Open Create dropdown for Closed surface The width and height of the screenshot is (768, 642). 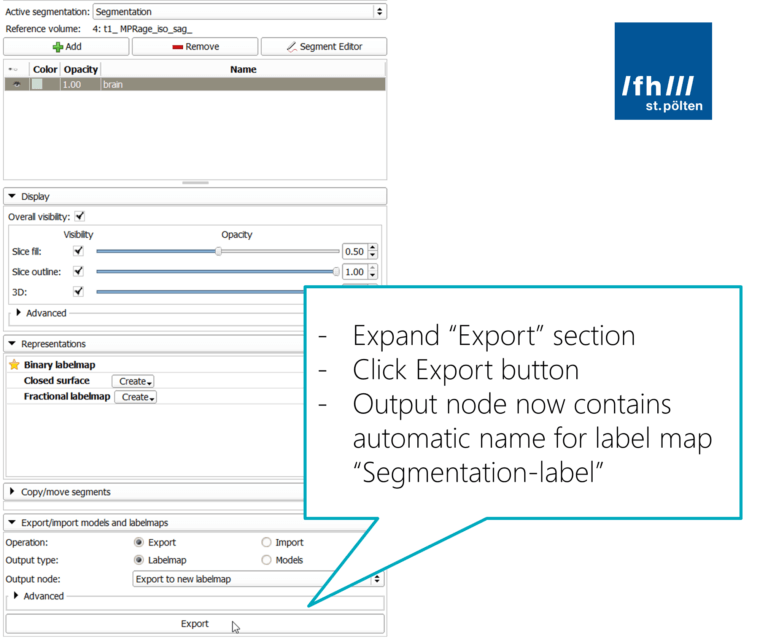click(135, 381)
